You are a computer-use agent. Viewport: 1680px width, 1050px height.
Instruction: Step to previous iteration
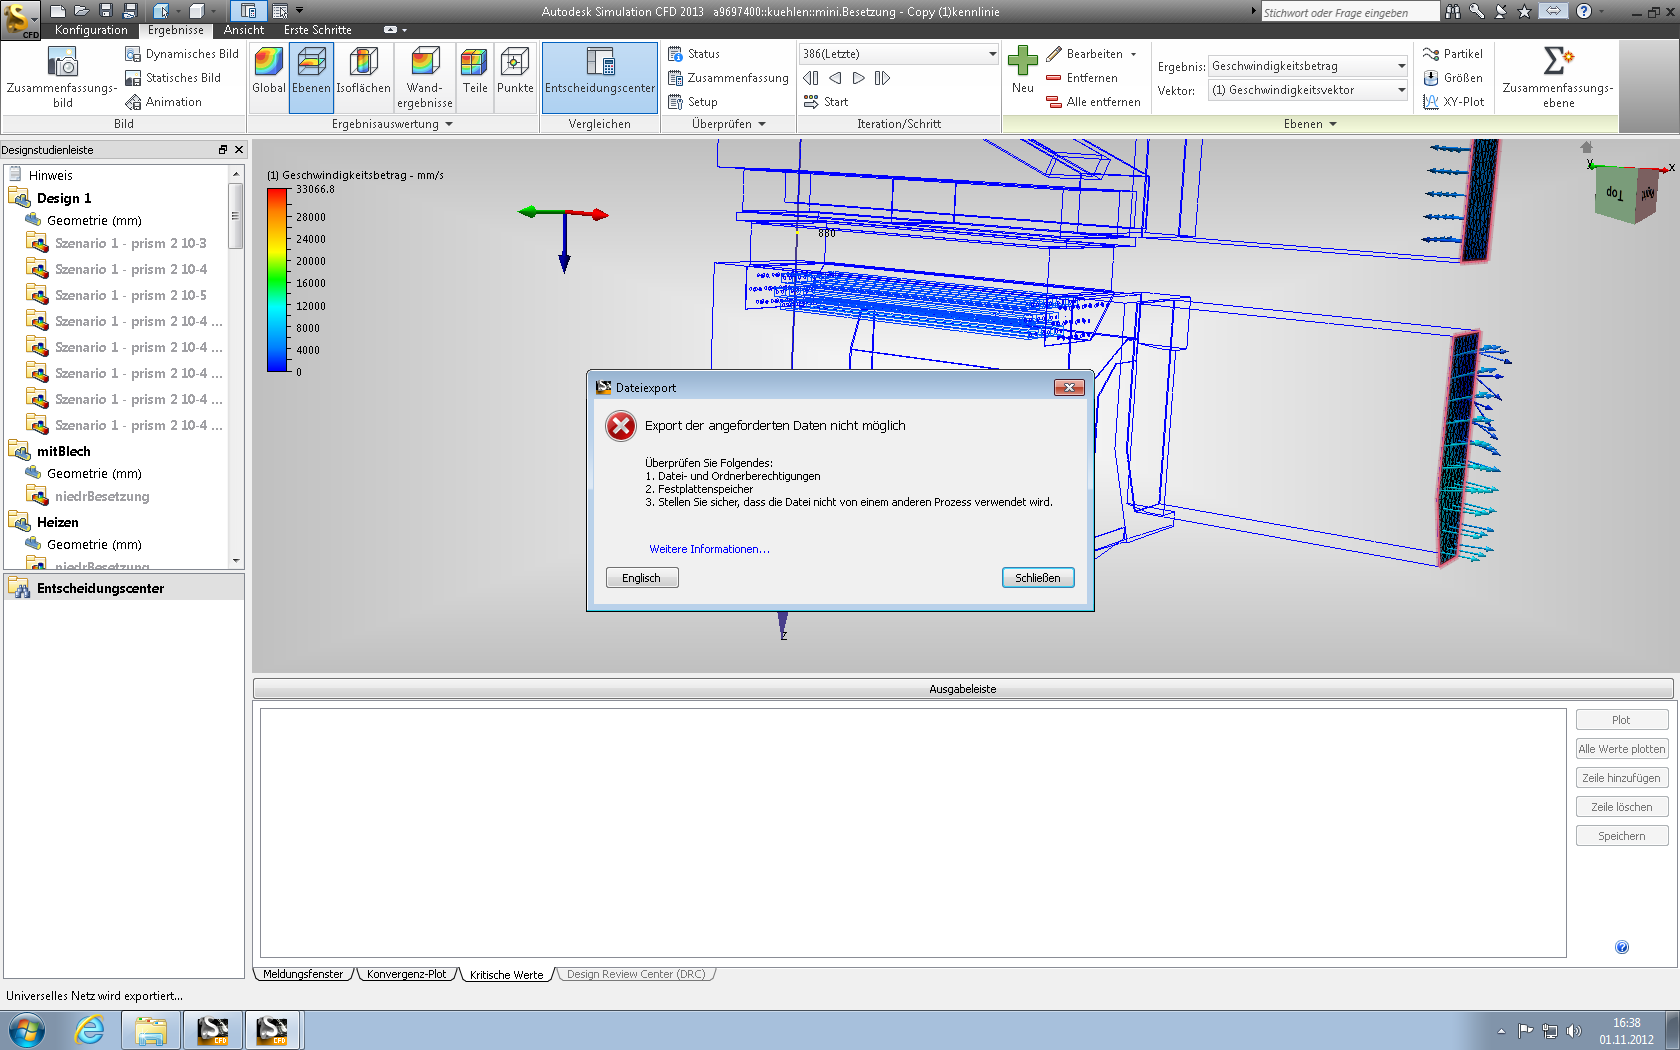tap(835, 78)
